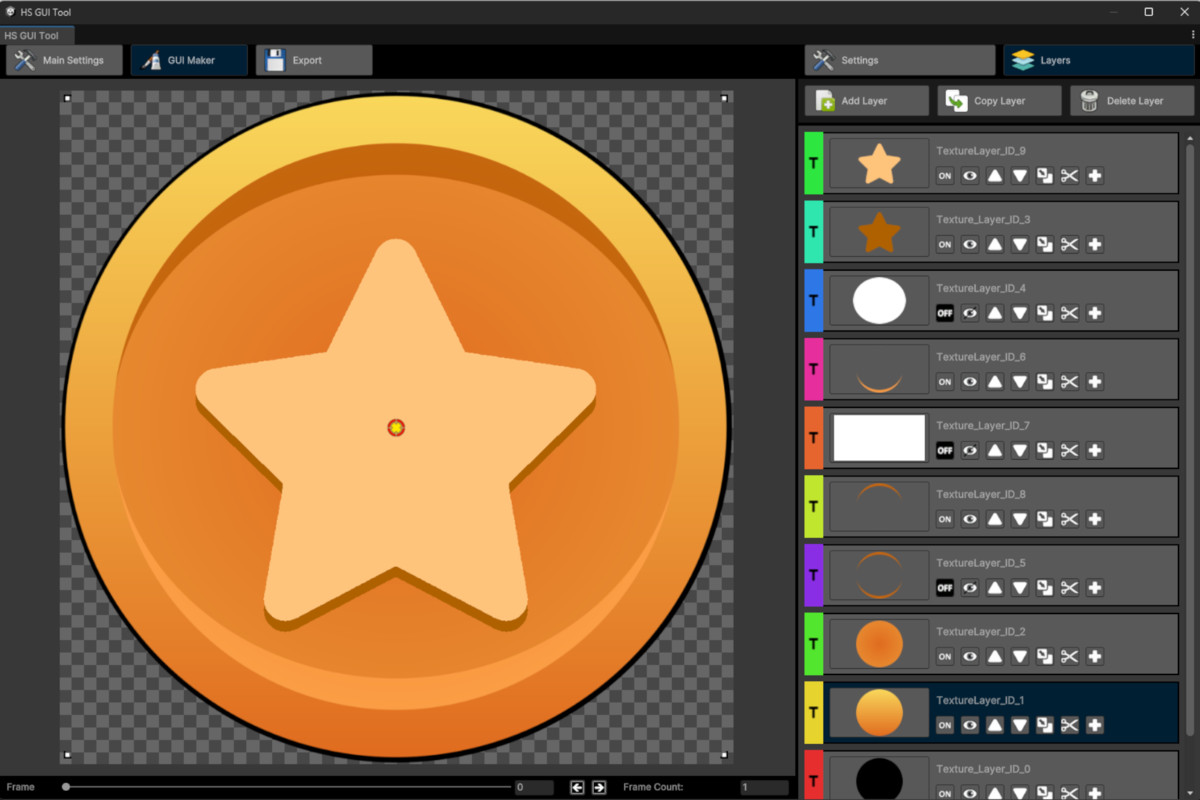1200x800 pixels.
Task: Select the TextureLayer_ID_0 black circle thumbnail
Action: (878, 779)
